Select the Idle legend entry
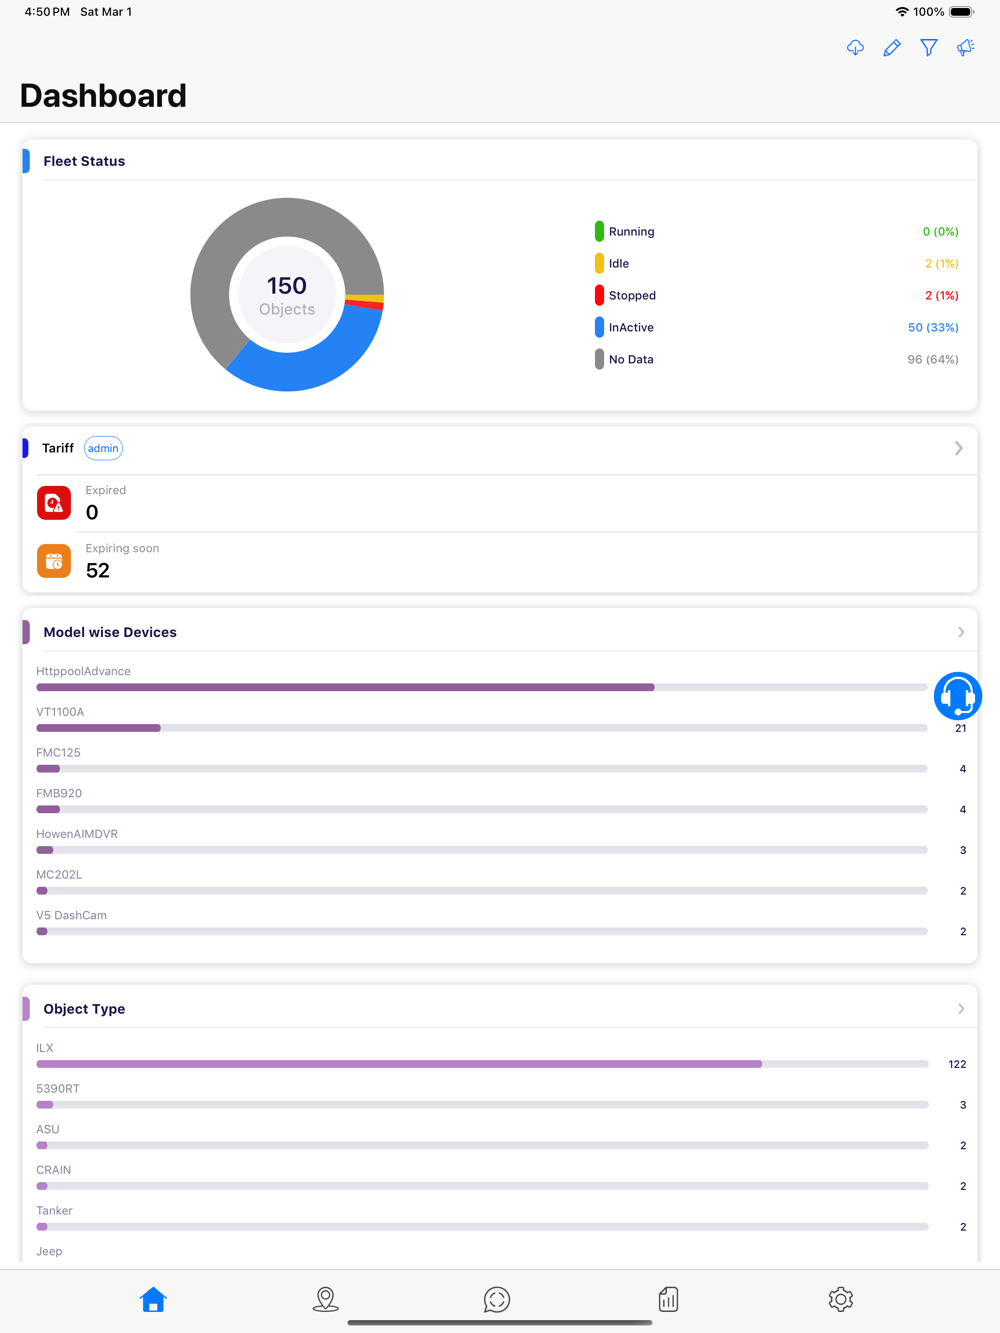Image resolution: width=1000 pixels, height=1333 pixels. (777, 263)
